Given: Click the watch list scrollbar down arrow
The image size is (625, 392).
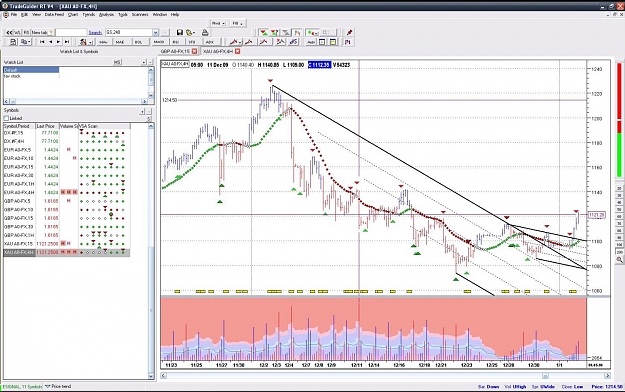Looking at the screenshot, I should (151, 95).
